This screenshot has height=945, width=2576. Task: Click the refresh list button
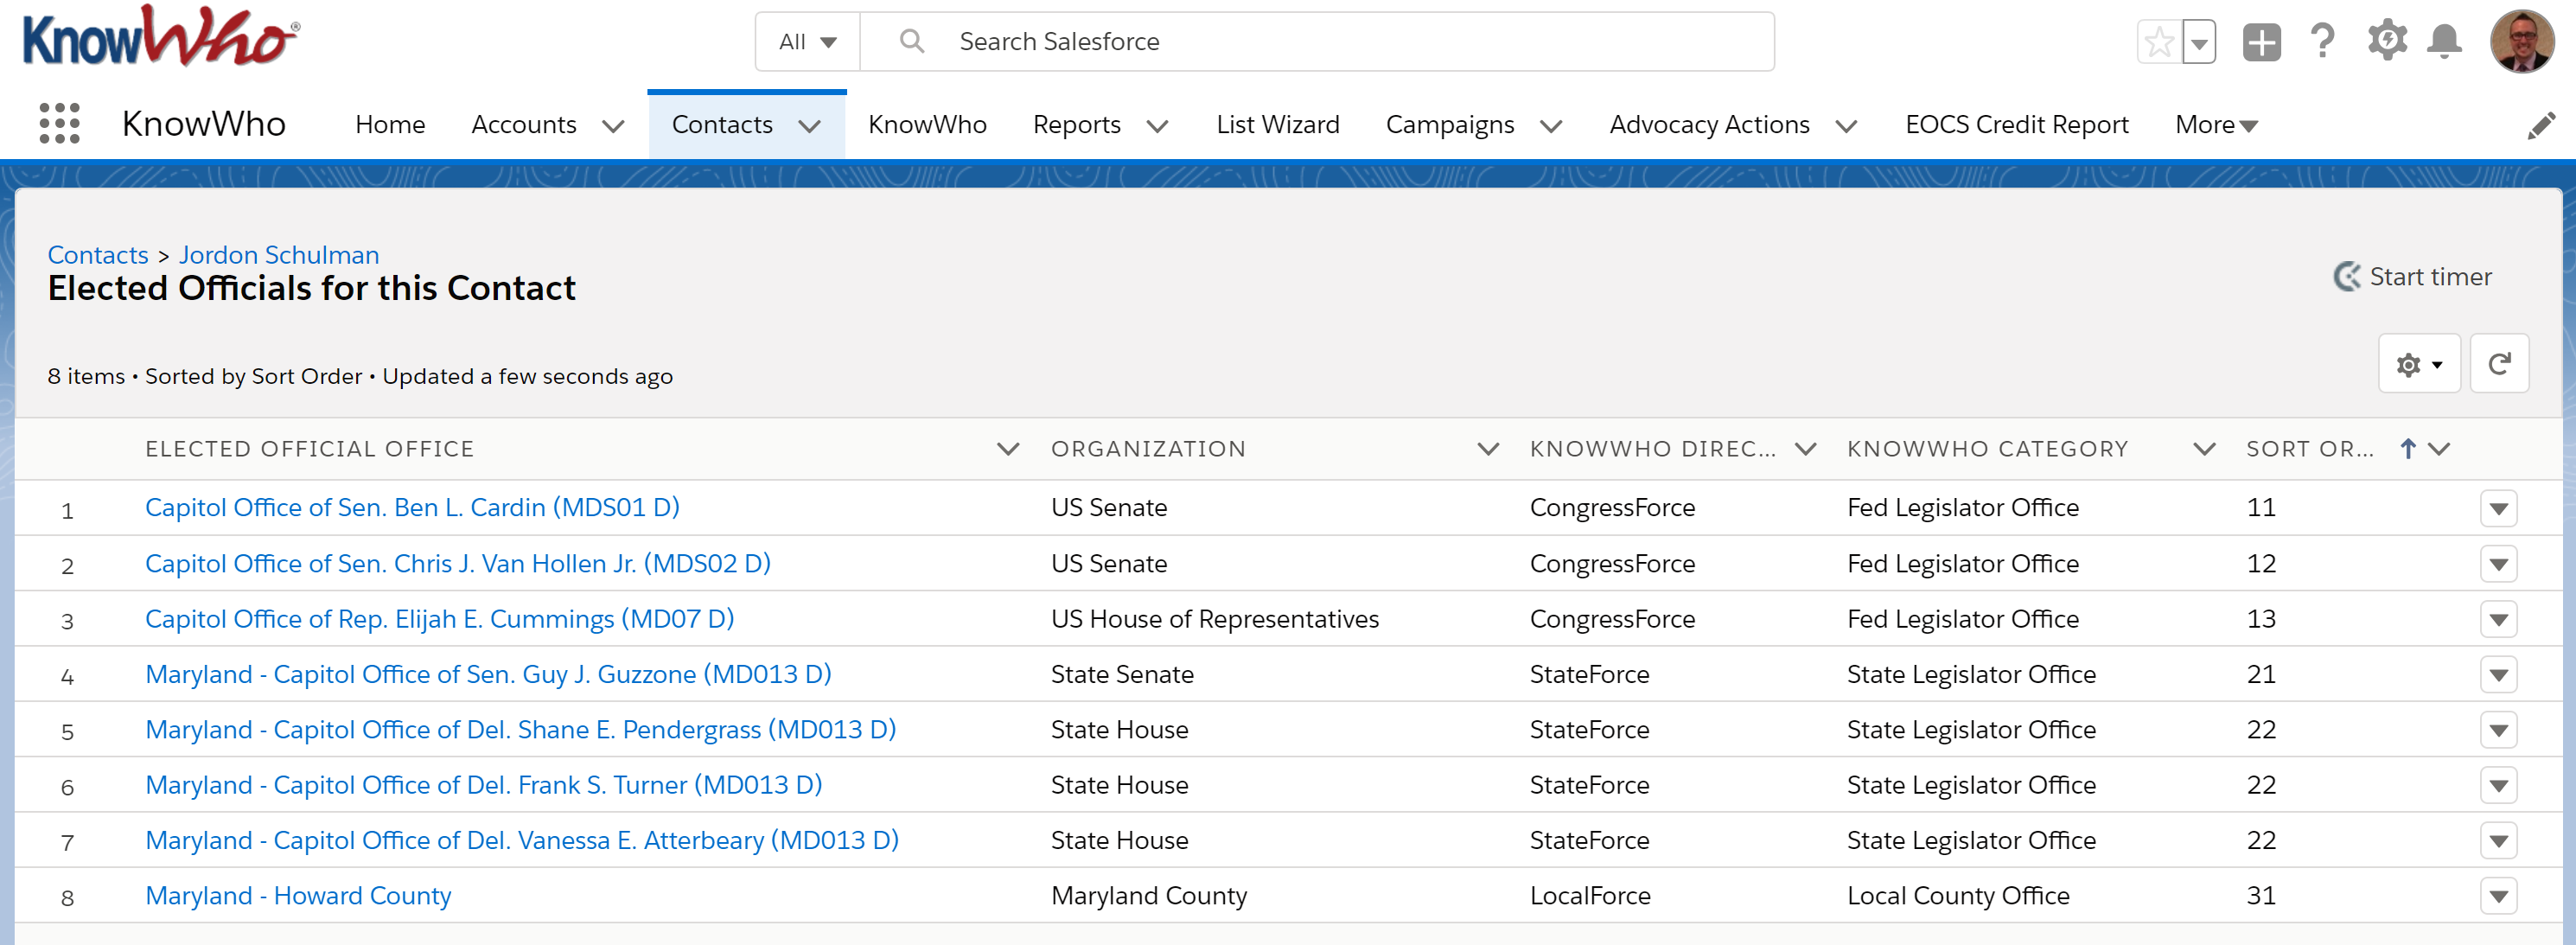[x=2498, y=364]
